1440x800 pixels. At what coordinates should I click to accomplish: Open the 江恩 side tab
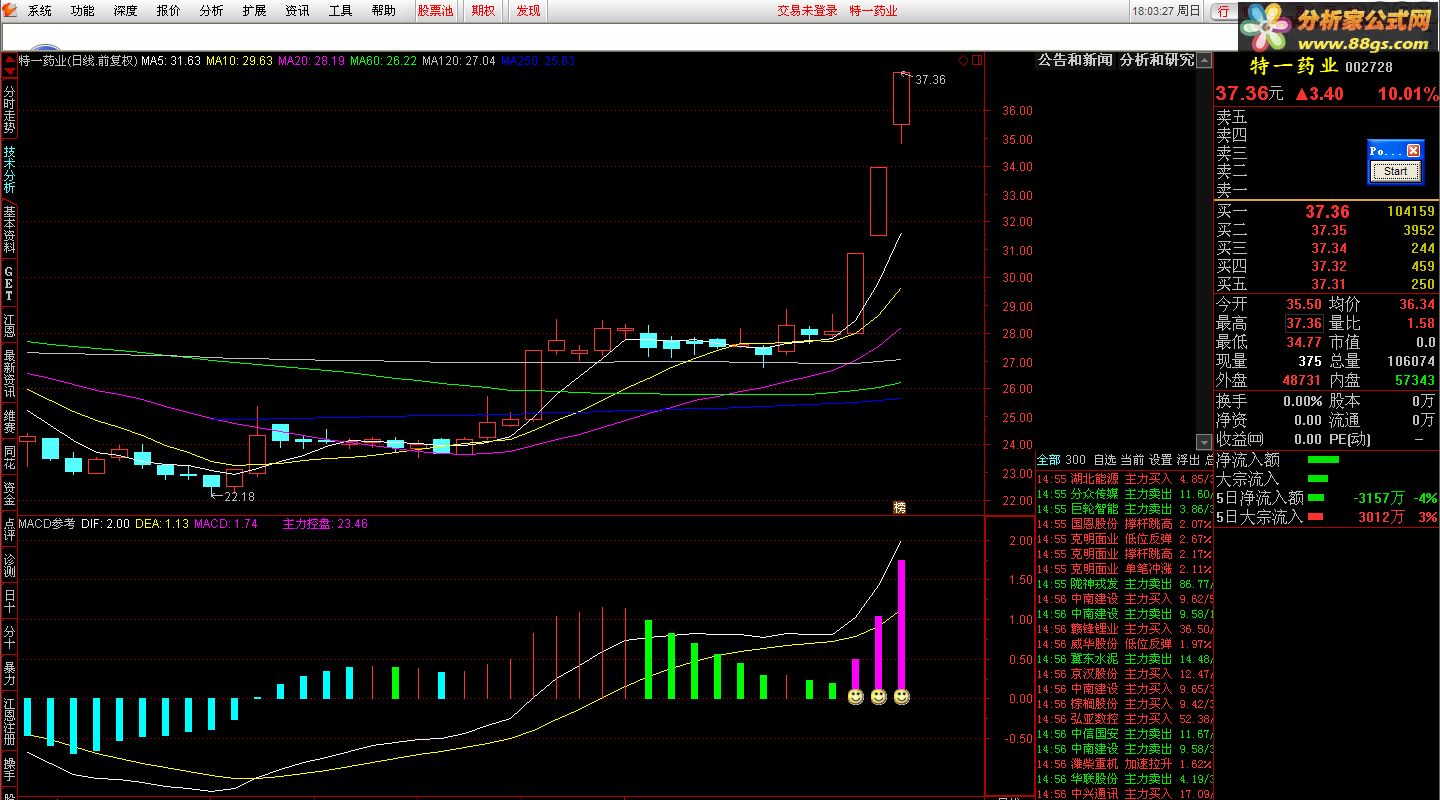tap(9, 323)
